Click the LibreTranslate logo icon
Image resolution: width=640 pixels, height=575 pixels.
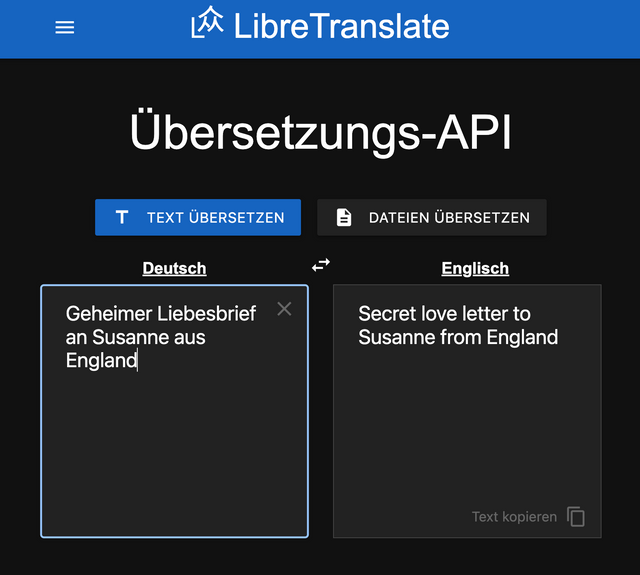click(x=207, y=22)
